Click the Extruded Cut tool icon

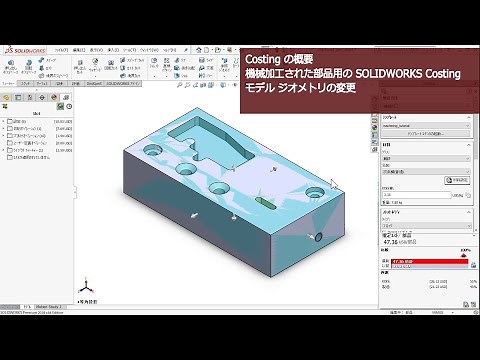80,63
